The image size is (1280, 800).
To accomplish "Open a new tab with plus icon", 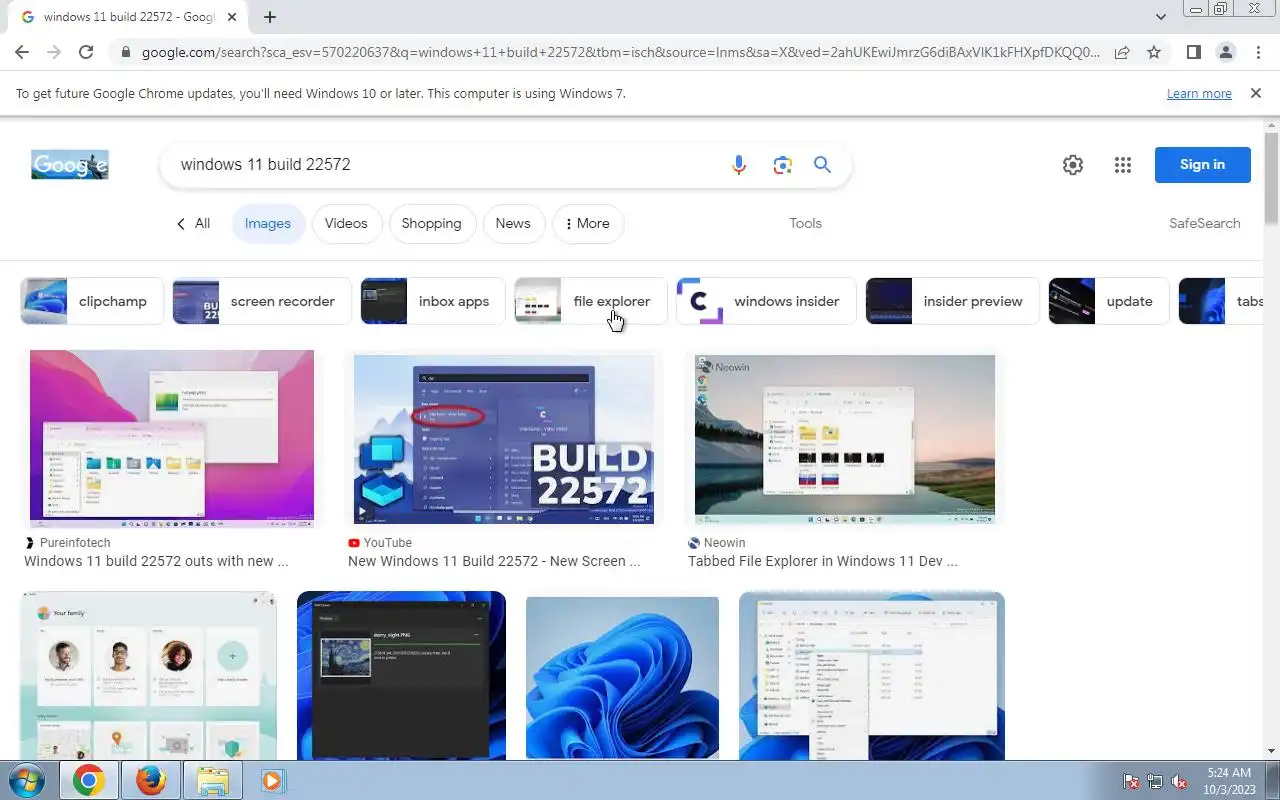I will (x=270, y=17).
